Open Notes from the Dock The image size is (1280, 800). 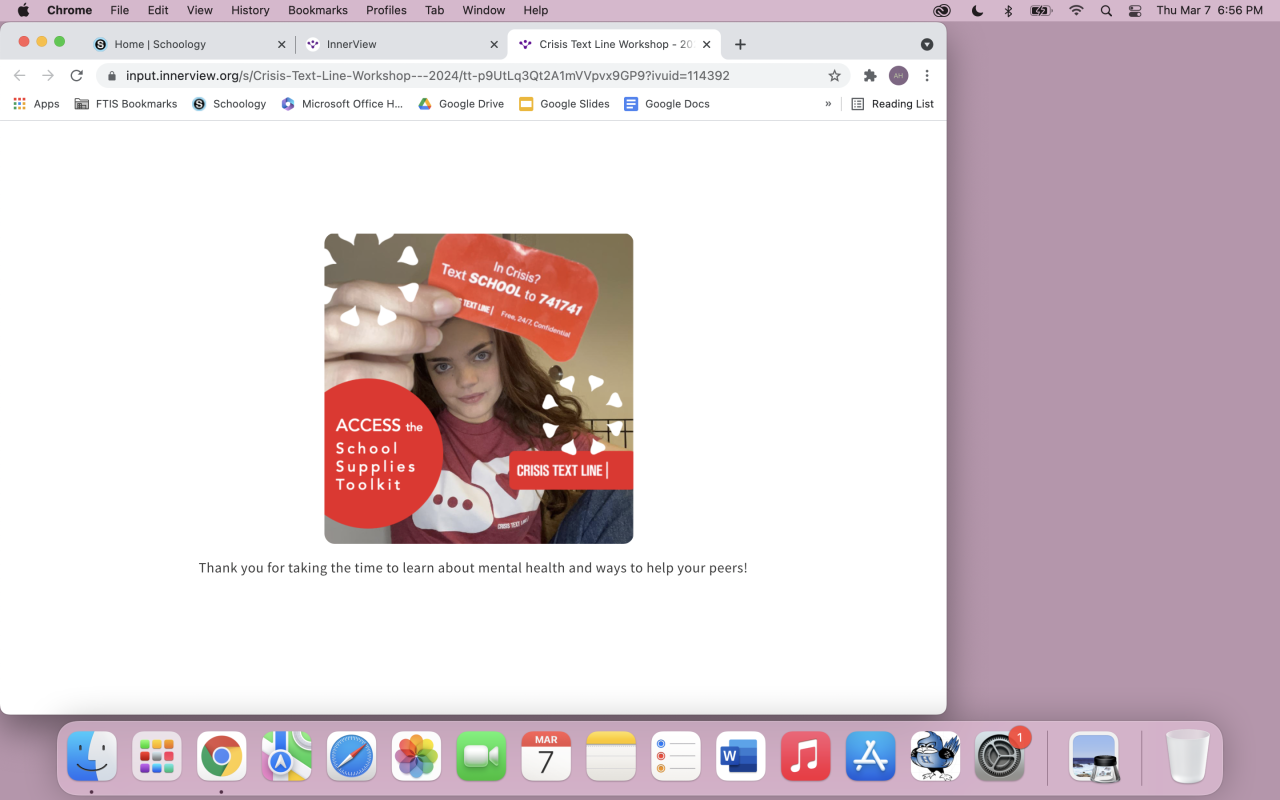(611, 756)
